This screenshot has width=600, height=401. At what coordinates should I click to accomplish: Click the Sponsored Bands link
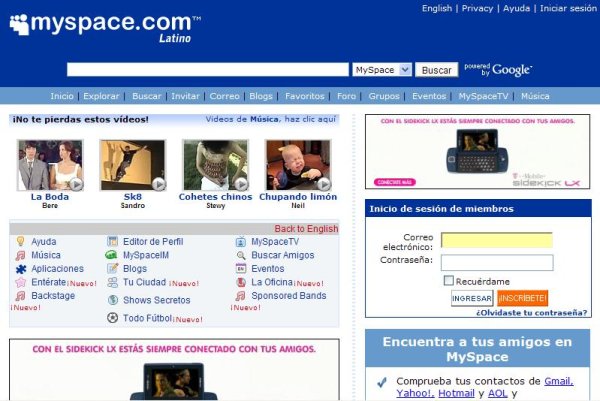(289, 296)
